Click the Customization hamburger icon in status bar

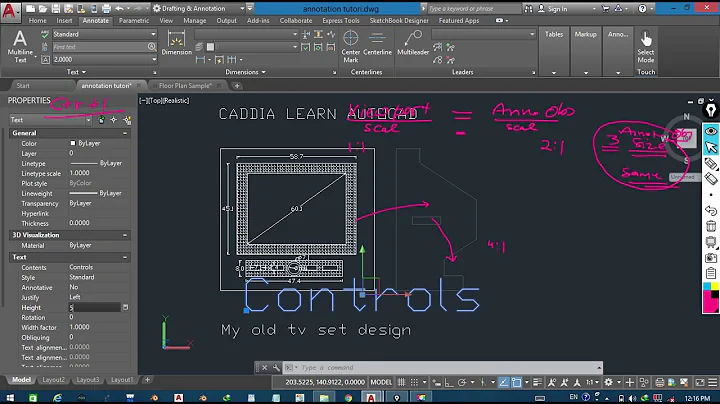point(713,382)
